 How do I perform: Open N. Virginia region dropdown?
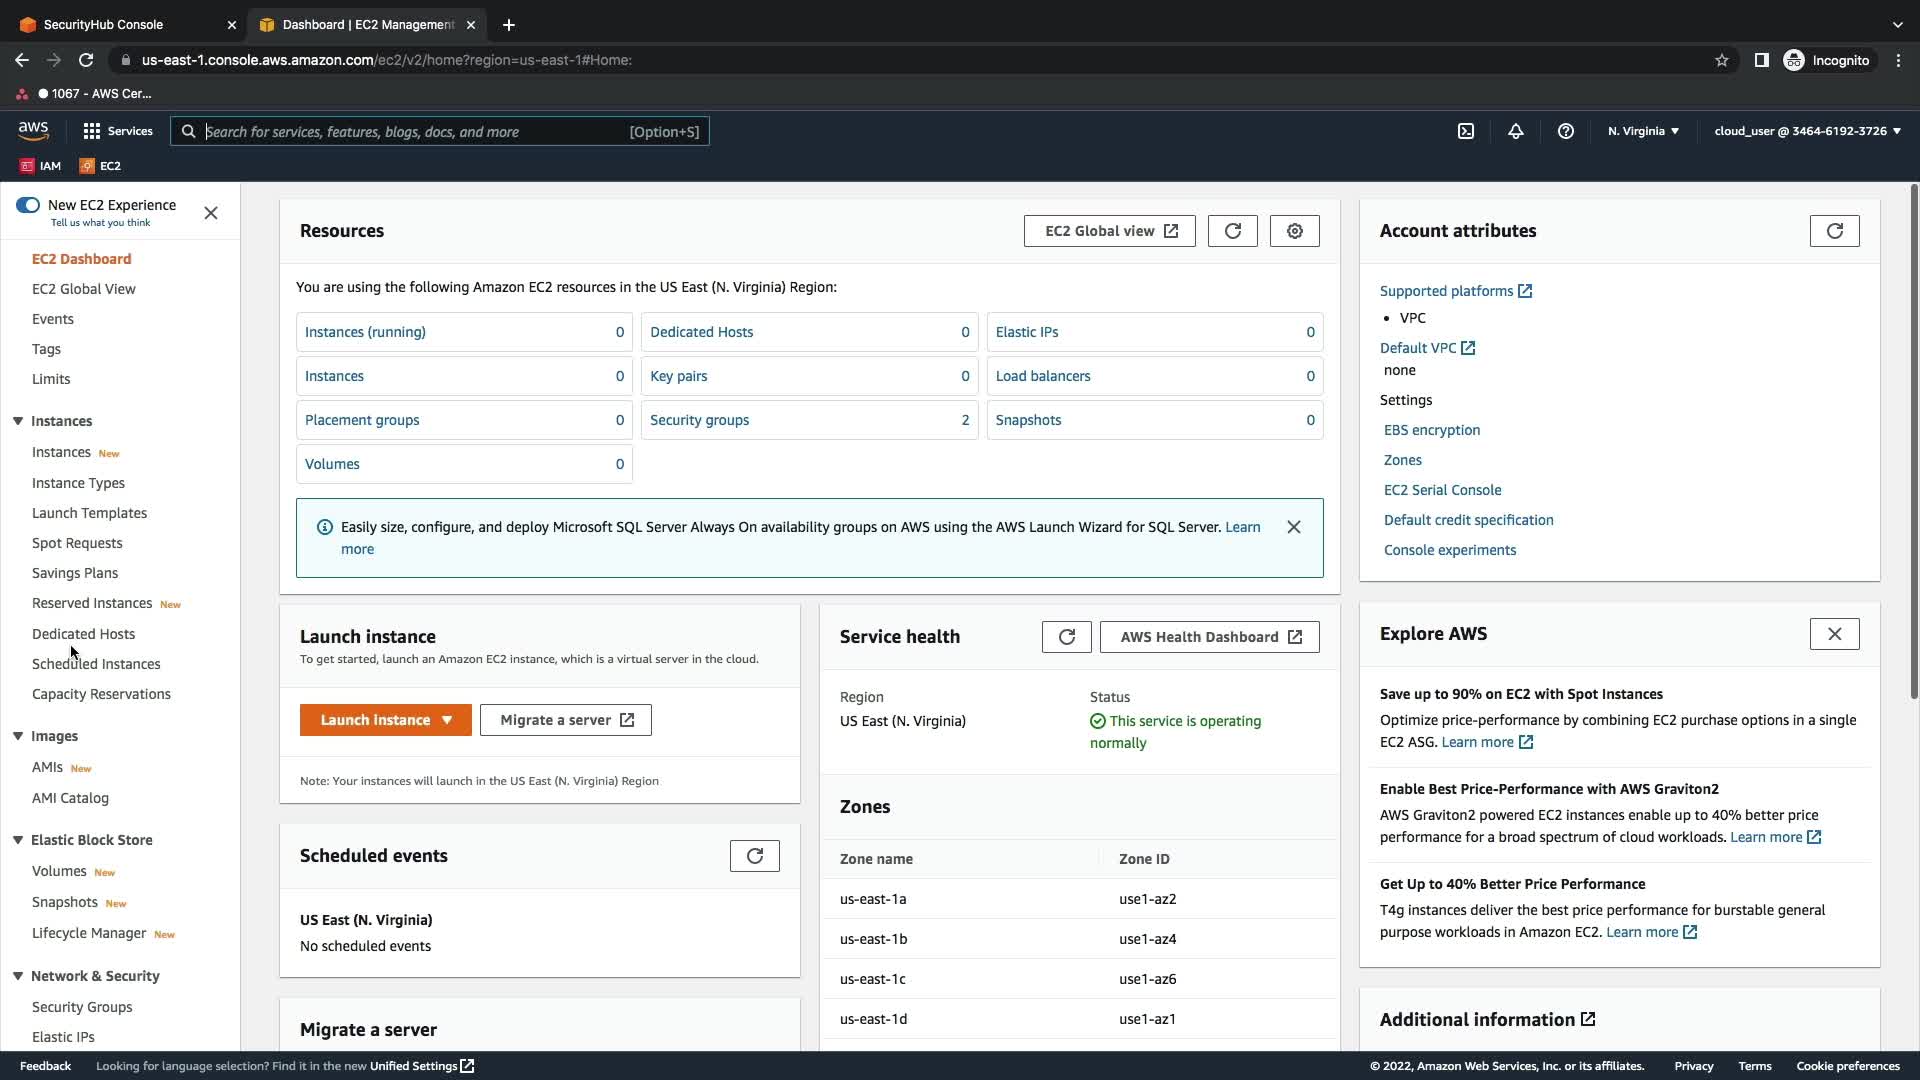point(1643,131)
